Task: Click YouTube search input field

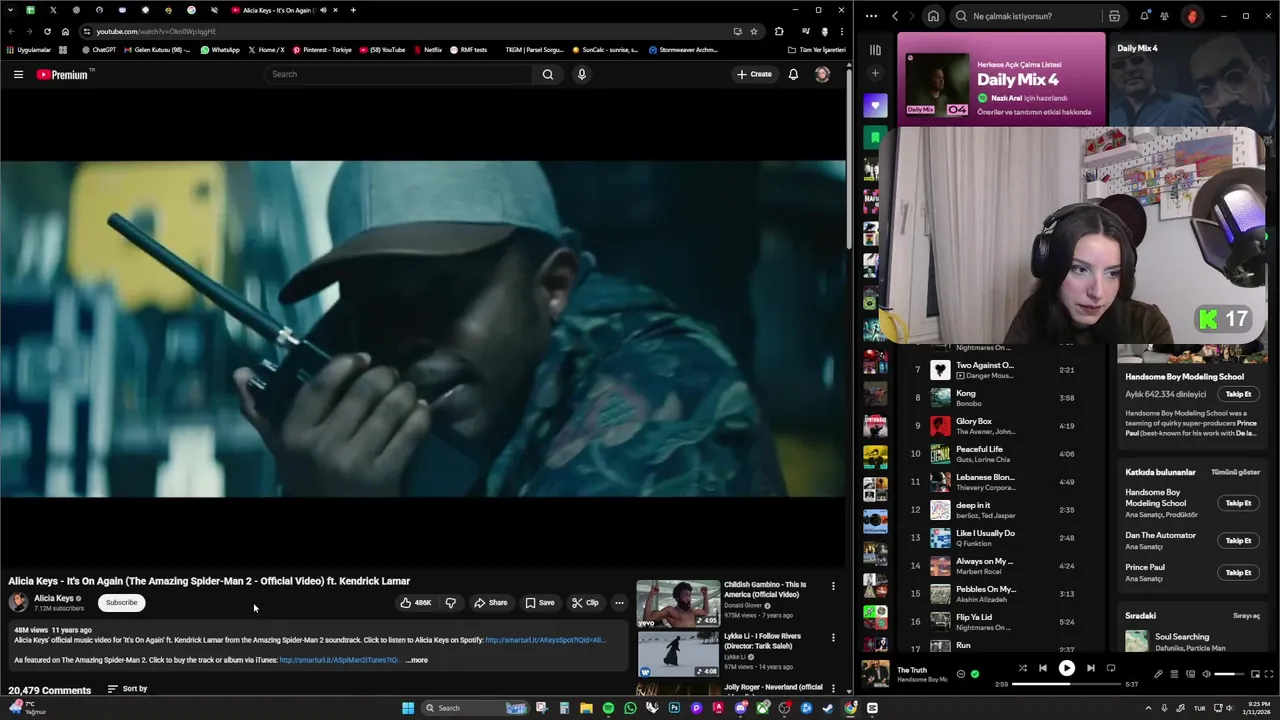Action: [398, 74]
